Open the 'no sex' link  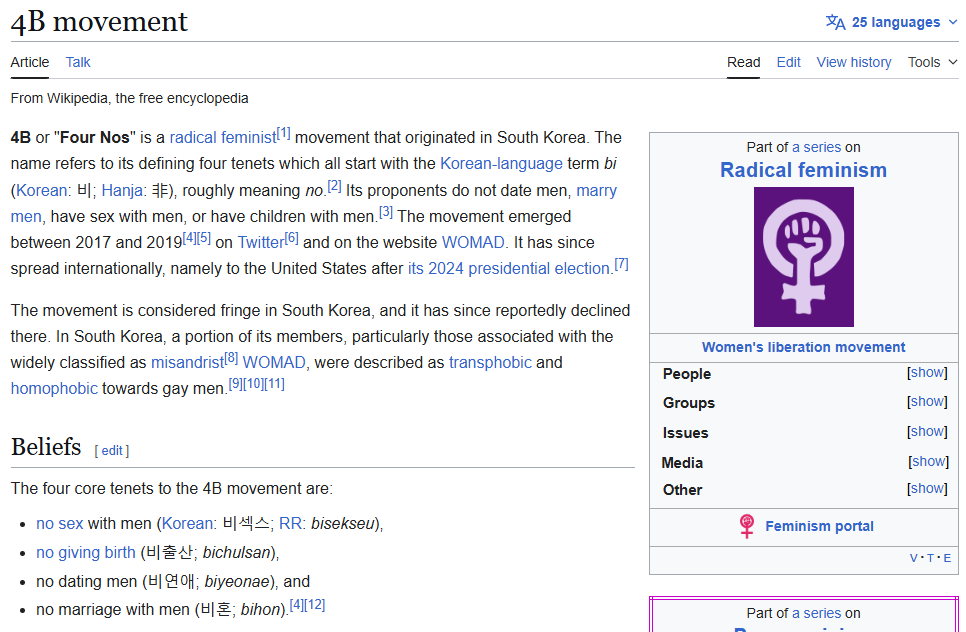(x=60, y=524)
